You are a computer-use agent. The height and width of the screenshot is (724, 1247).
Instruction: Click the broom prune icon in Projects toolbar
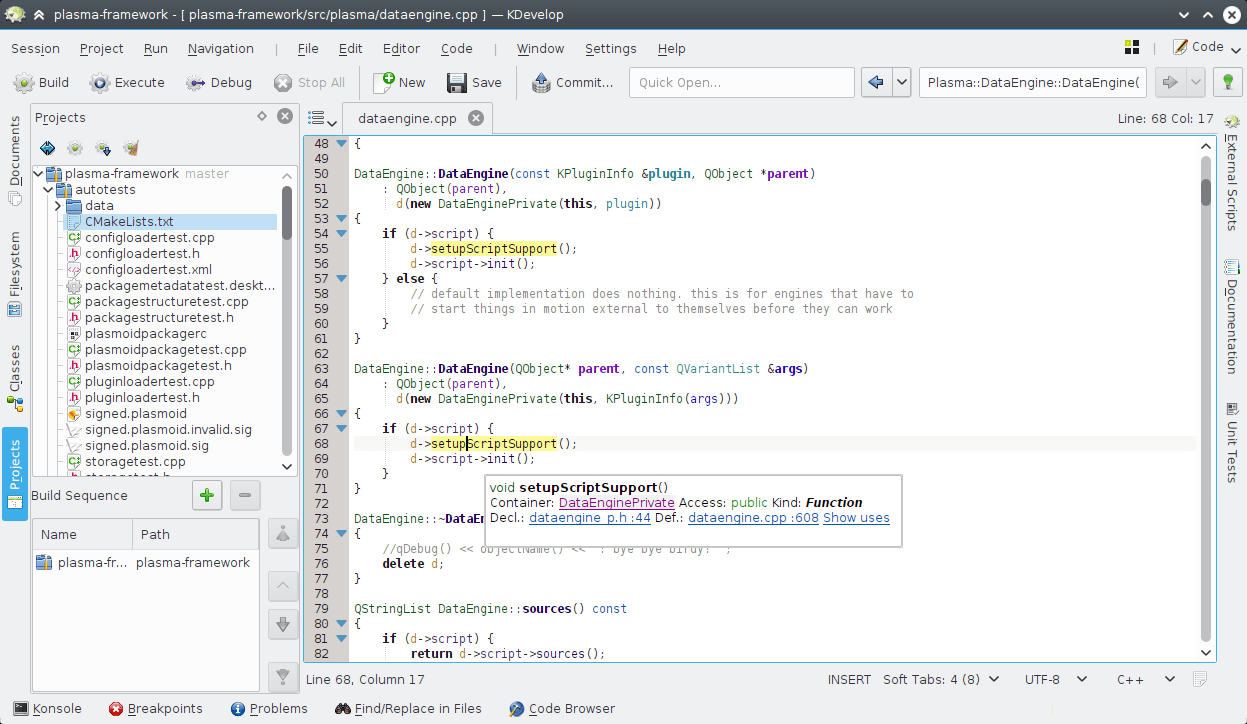(131, 147)
